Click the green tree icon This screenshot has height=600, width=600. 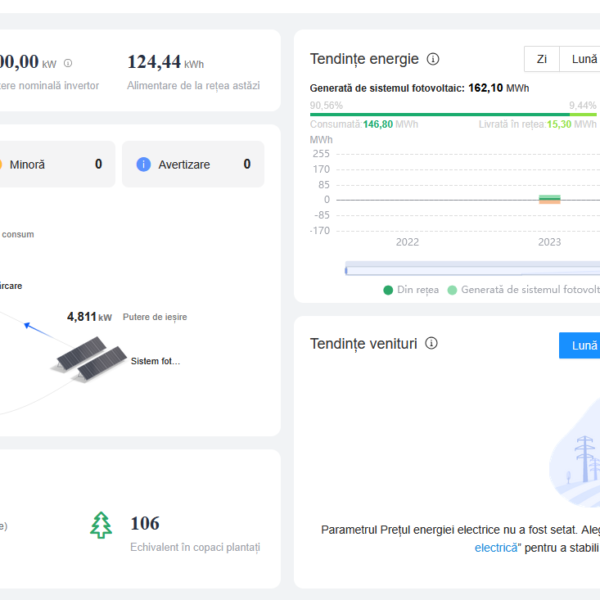click(101, 525)
